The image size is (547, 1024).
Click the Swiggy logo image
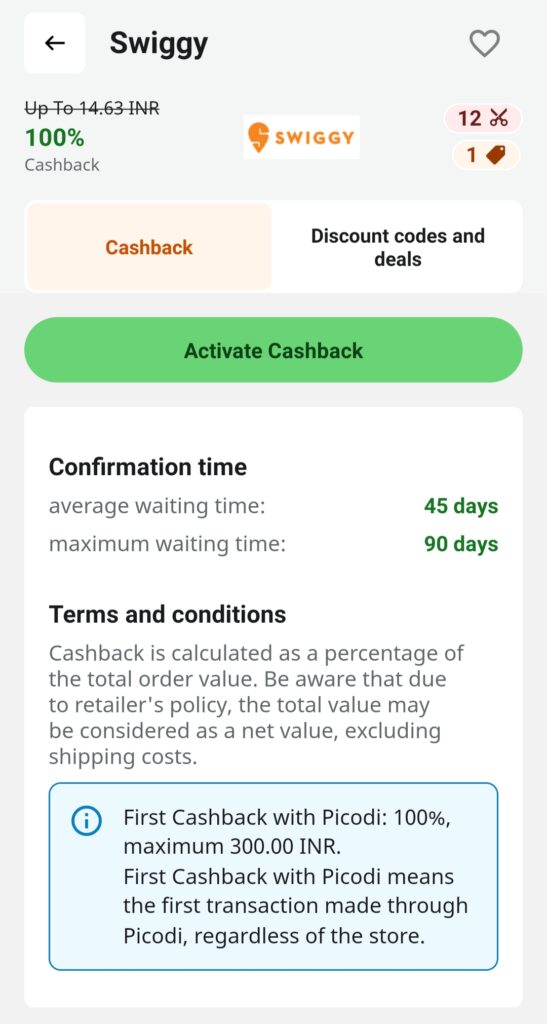(302, 137)
